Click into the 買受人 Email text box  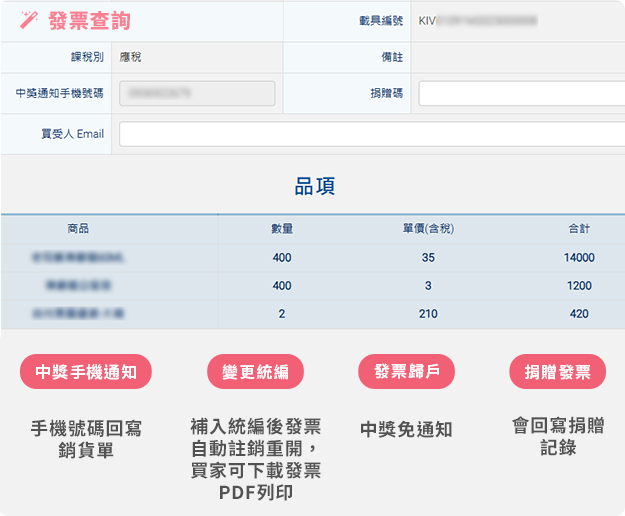tap(370, 134)
